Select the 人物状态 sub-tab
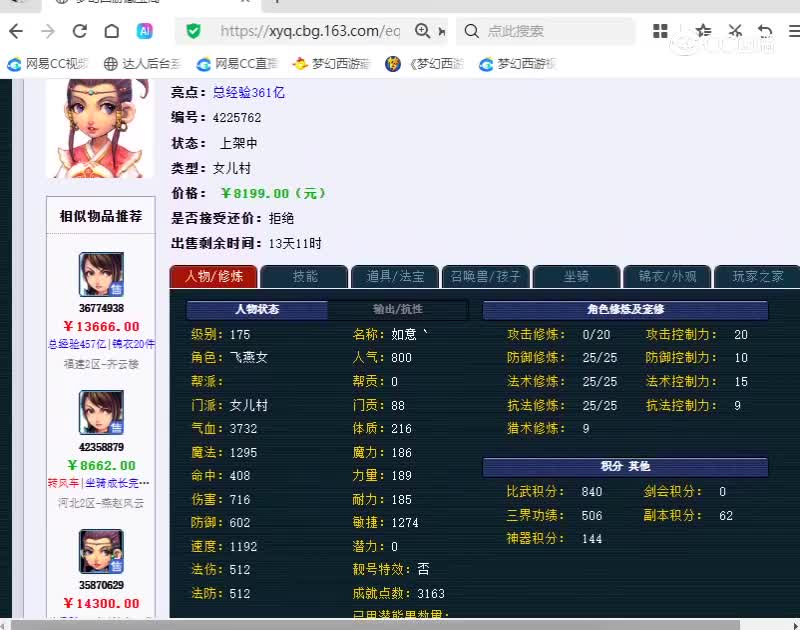This screenshot has height=630, width=800. tap(257, 309)
